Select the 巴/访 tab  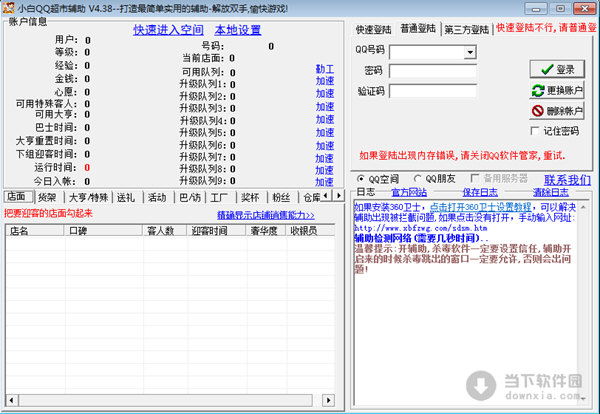click(190, 197)
